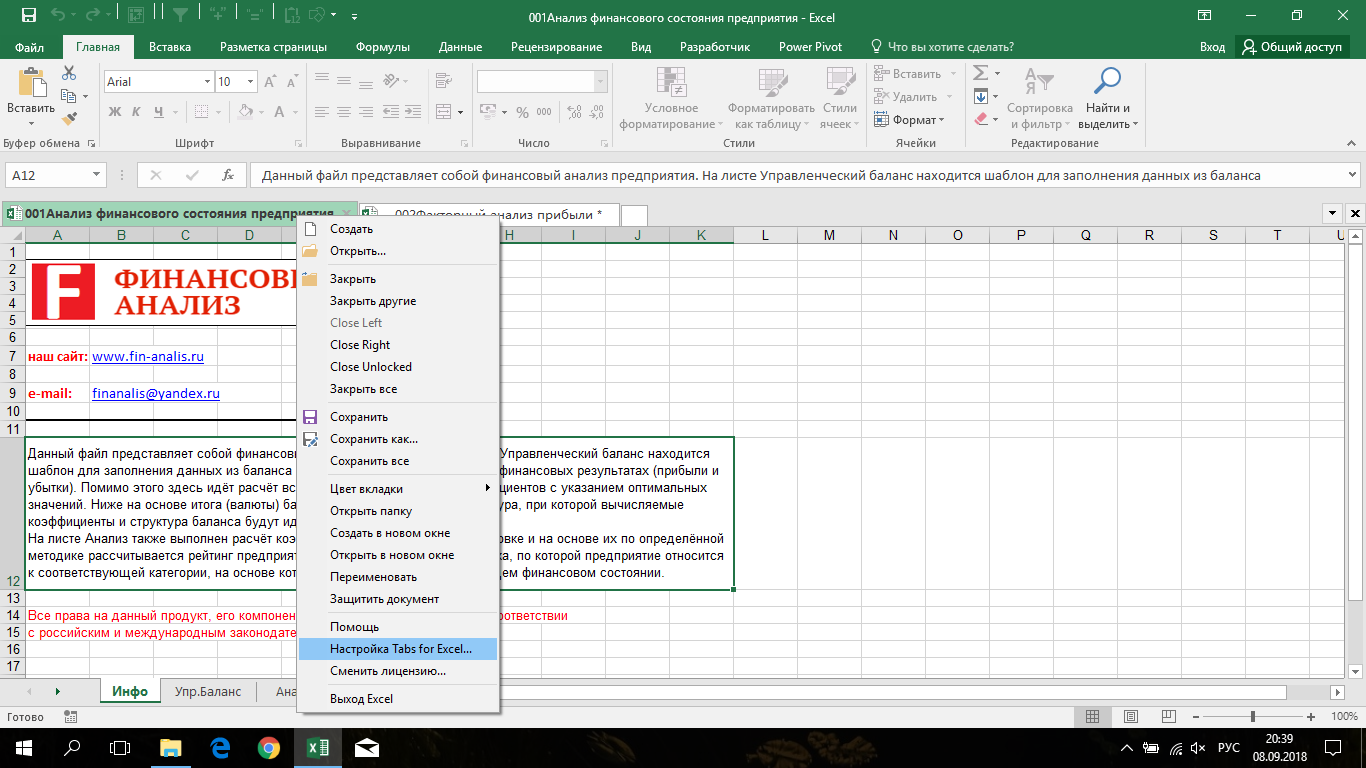Click the Save icon in title bar

pos(29,17)
